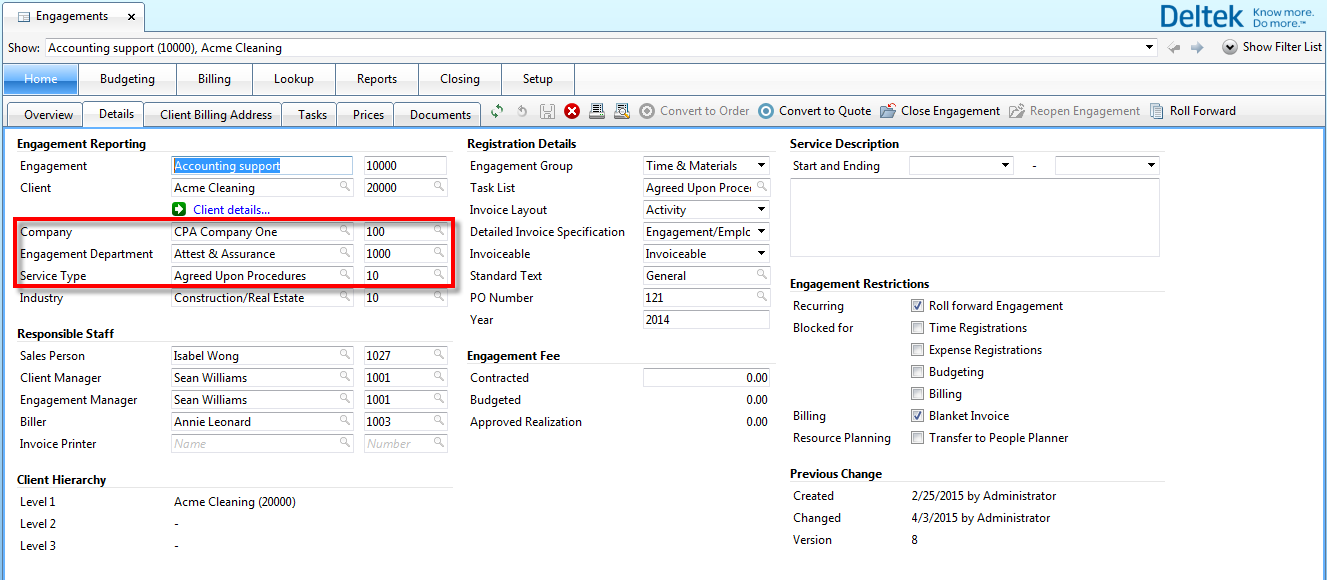Viewport: 1327px width, 580px height.
Task: Click the search icon in Sales Person field
Action: coord(344,355)
